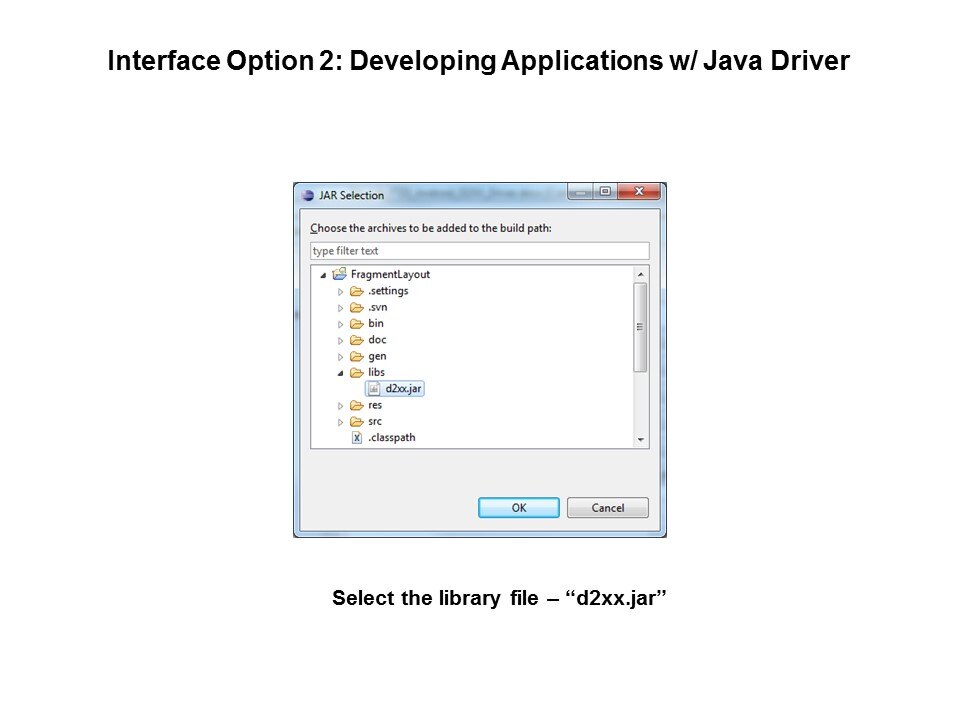The image size is (960, 720).
Task: Click the libs folder icon
Action: pyautogui.click(x=357, y=372)
